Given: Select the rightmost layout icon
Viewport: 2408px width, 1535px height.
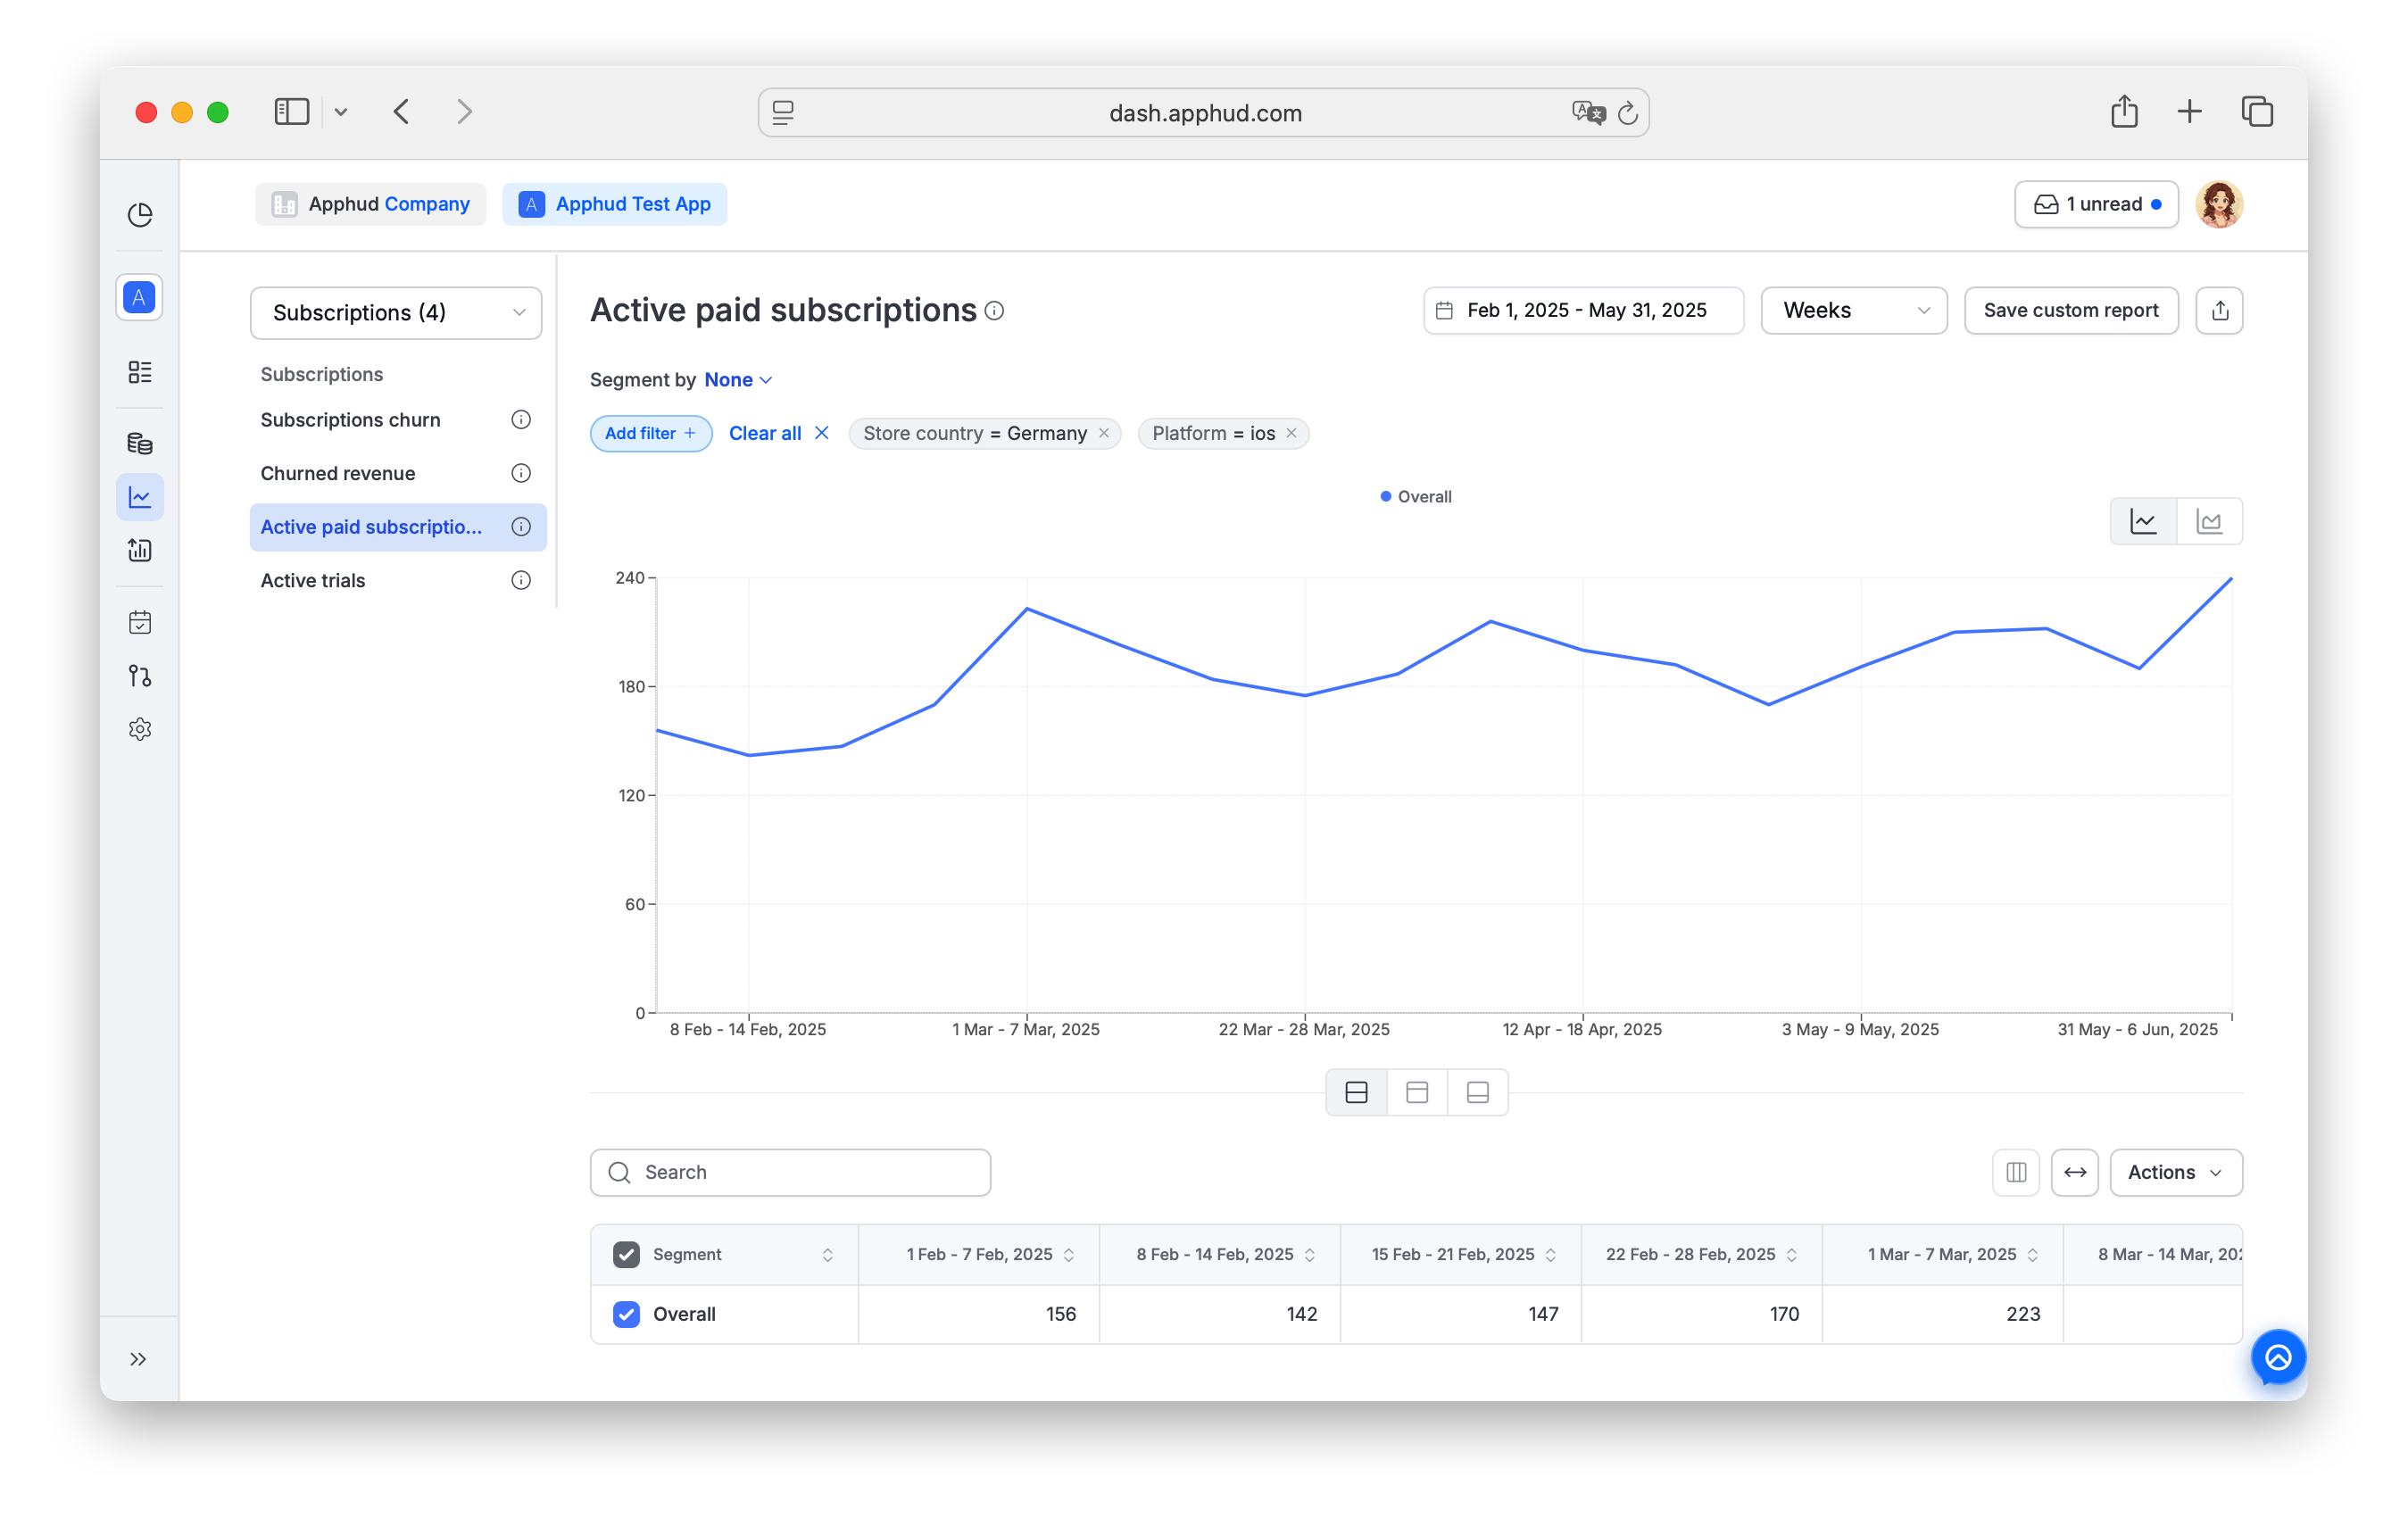Looking at the screenshot, I should click(x=1478, y=1092).
